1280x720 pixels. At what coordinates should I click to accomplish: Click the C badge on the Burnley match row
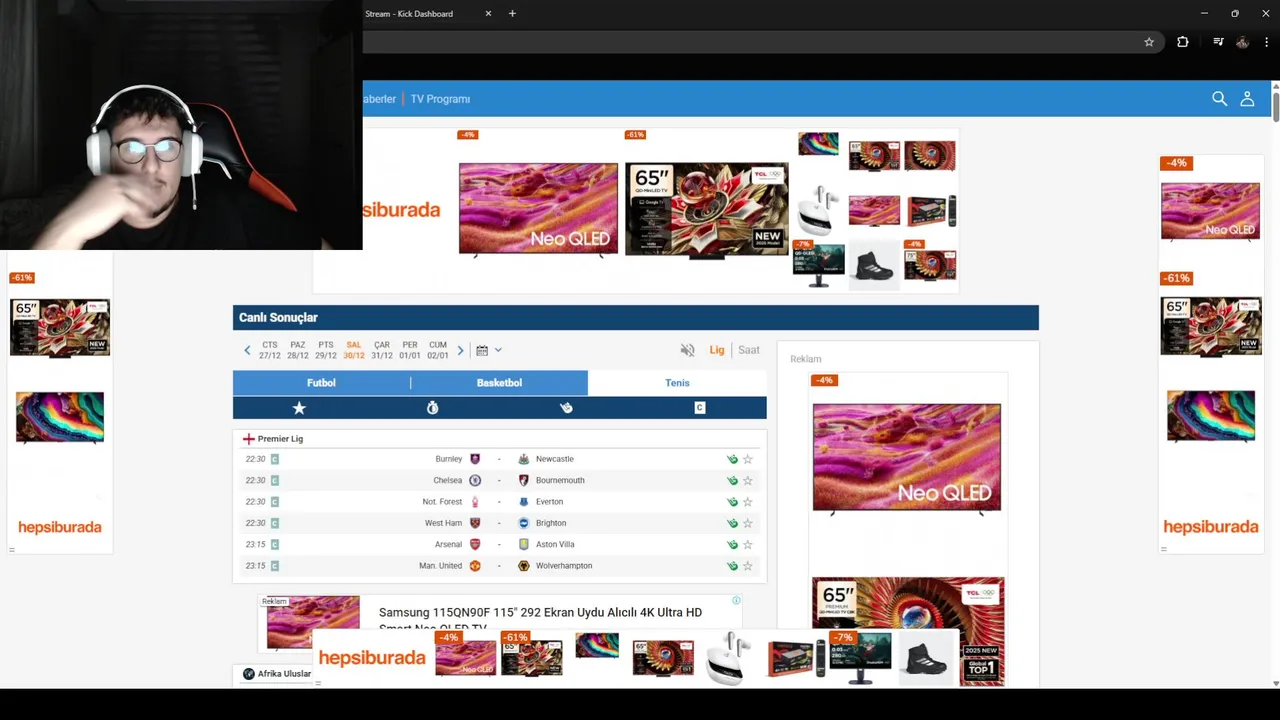pyautogui.click(x=274, y=459)
